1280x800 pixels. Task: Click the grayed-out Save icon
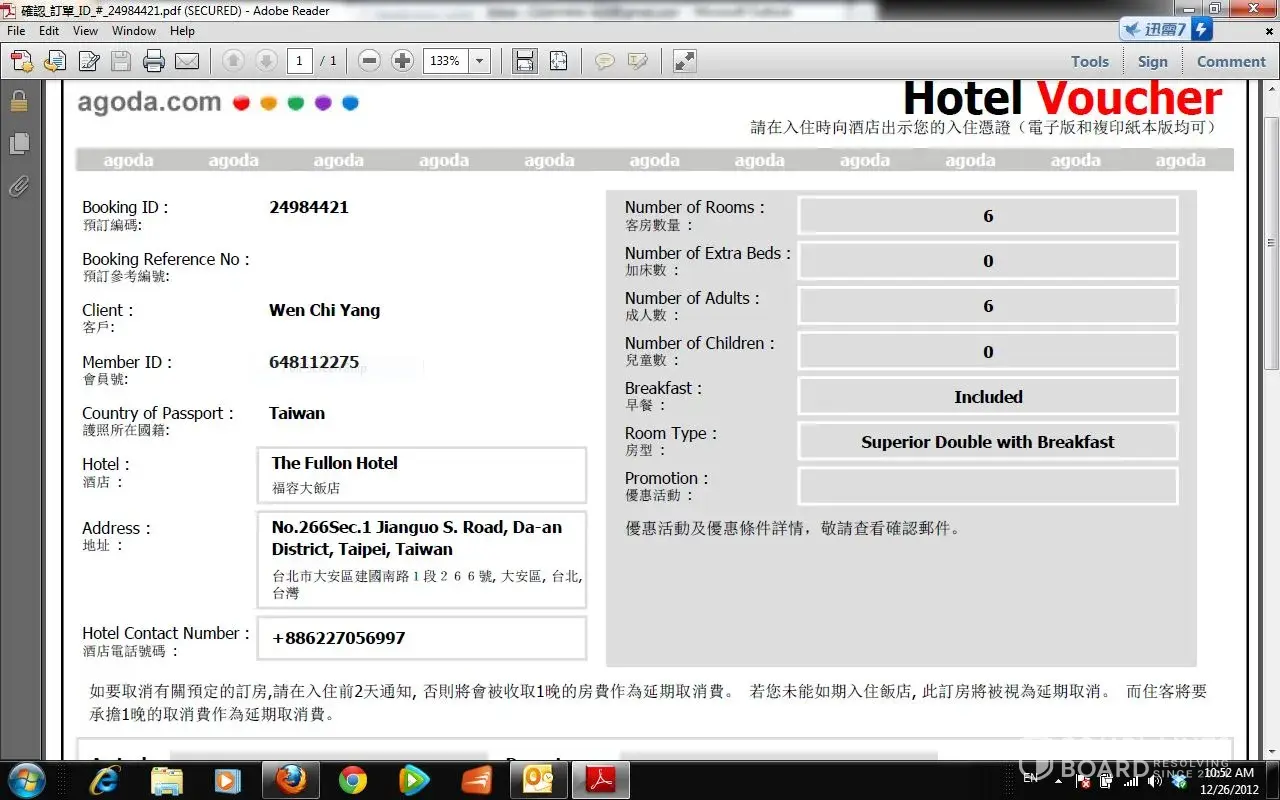point(121,61)
